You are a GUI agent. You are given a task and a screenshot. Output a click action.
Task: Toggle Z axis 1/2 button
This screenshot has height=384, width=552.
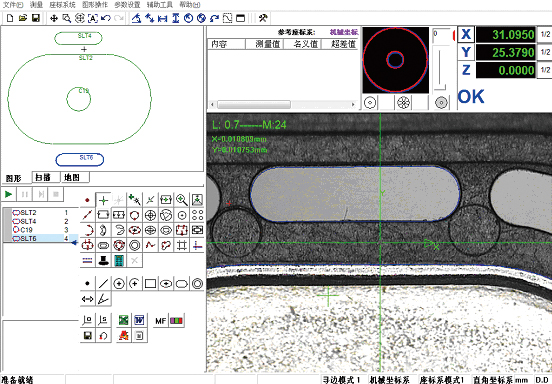pyautogui.click(x=545, y=70)
